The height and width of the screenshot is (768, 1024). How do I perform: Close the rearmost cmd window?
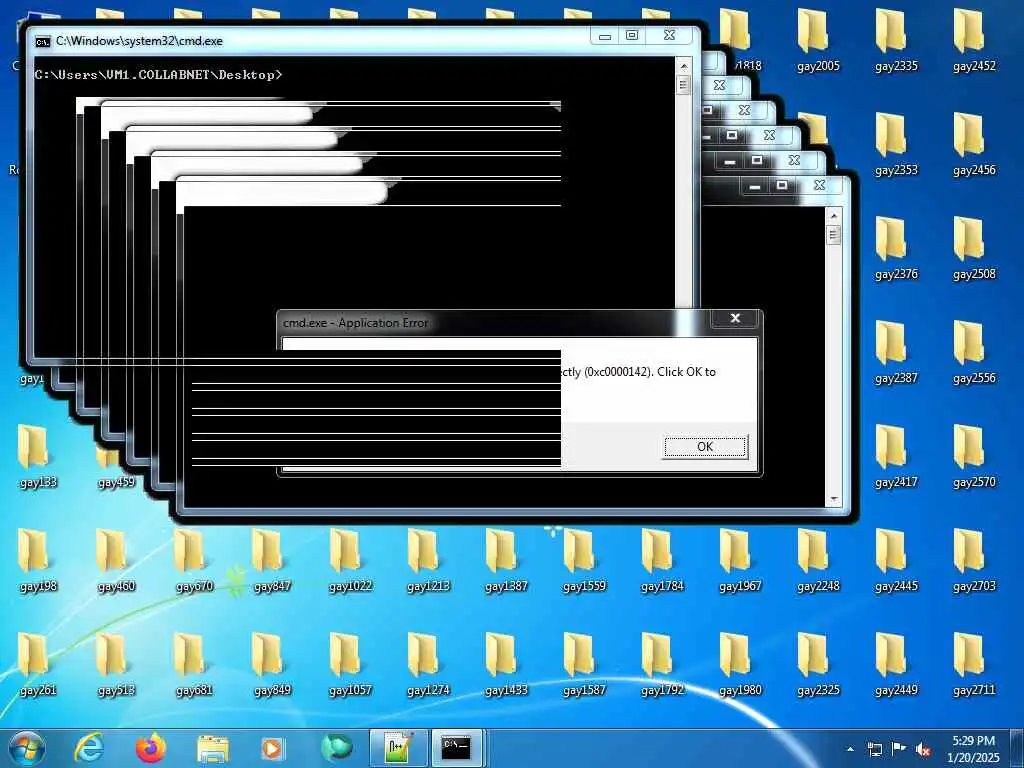coord(820,185)
